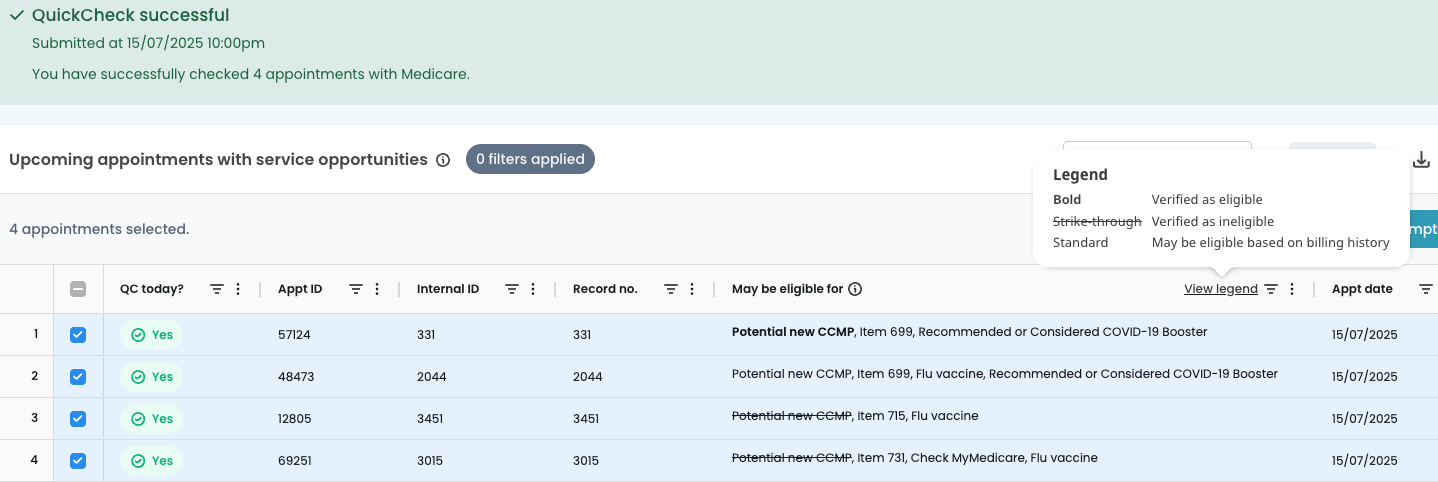Click the info icon beside service opportunities heading
The image size is (1438, 482).
[x=443, y=160]
